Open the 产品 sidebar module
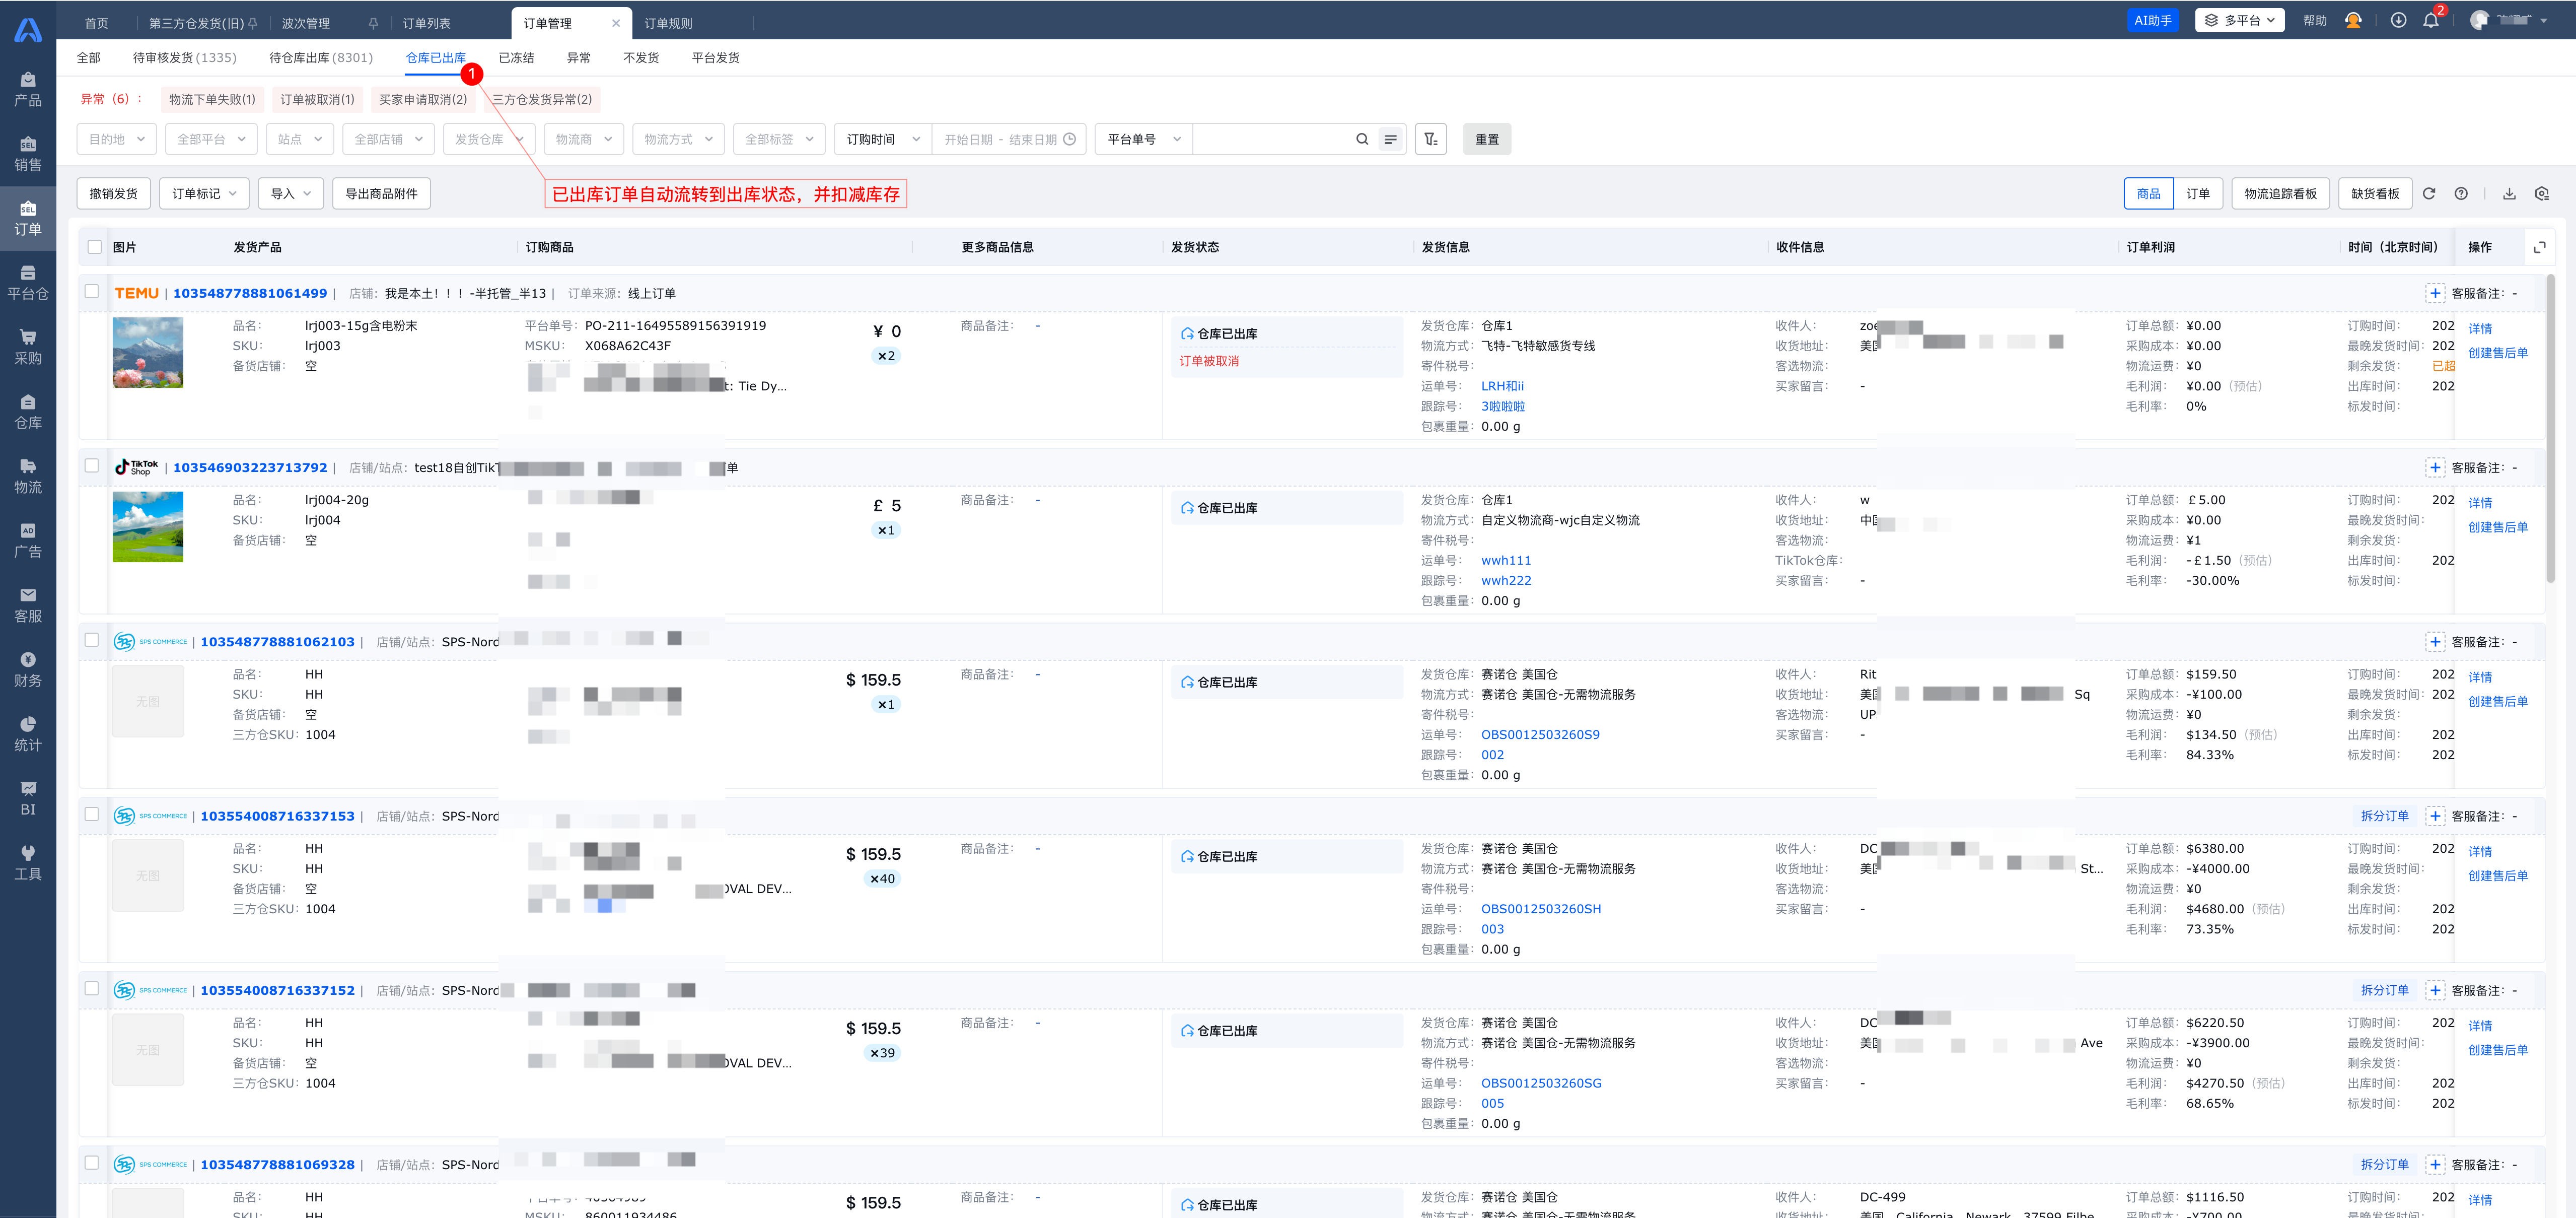The image size is (2576, 1218). (28, 89)
